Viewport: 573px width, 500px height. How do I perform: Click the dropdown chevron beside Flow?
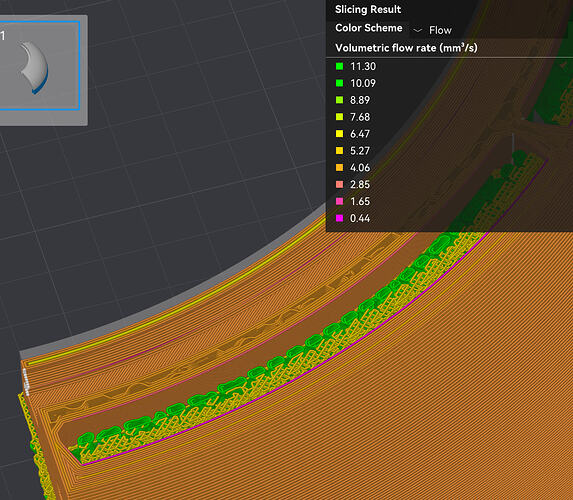click(417, 30)
